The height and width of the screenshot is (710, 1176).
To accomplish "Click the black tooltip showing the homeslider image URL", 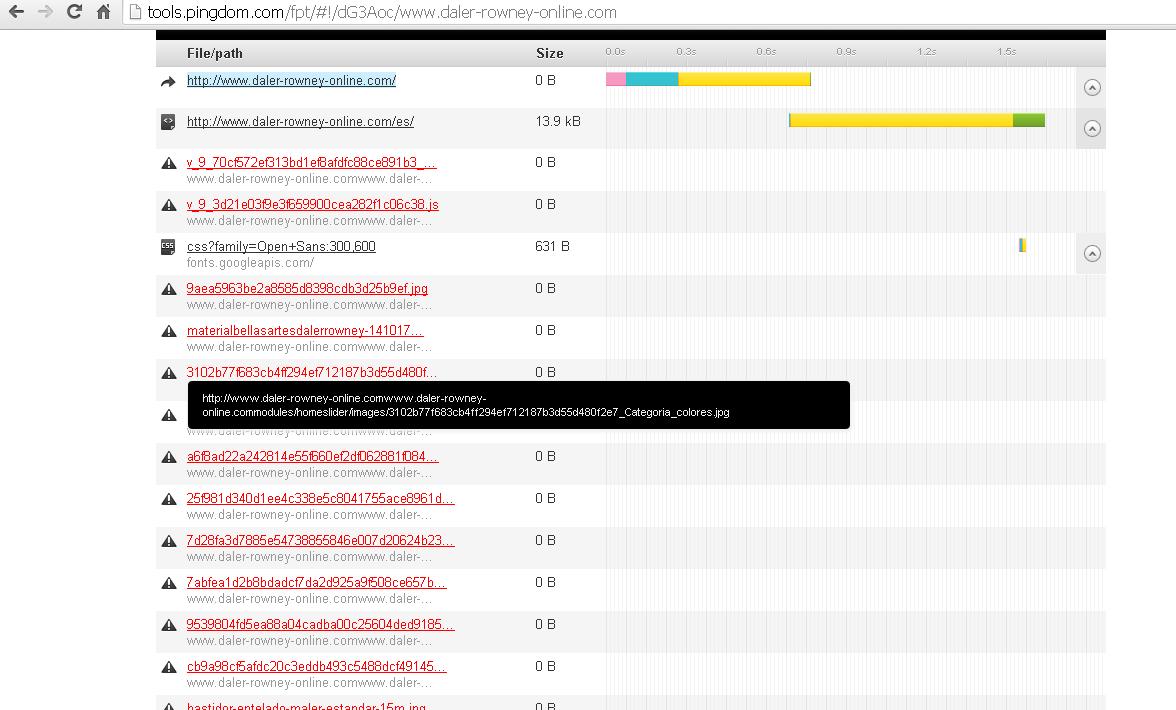I will 518,405.
